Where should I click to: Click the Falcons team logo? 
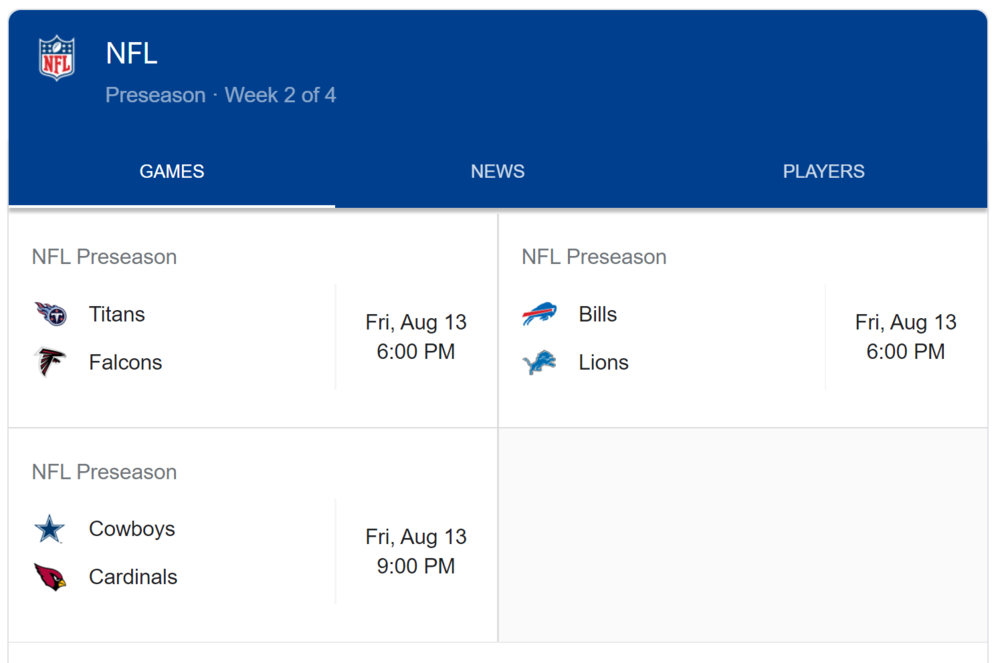pos(50,362)
